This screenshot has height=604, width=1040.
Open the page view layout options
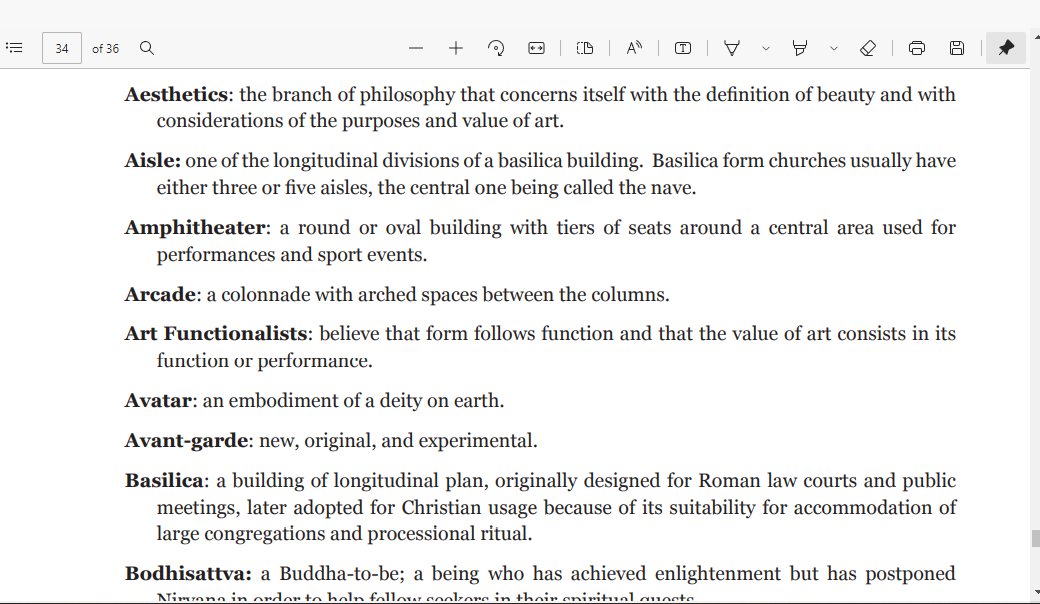(x=585, y=48)
